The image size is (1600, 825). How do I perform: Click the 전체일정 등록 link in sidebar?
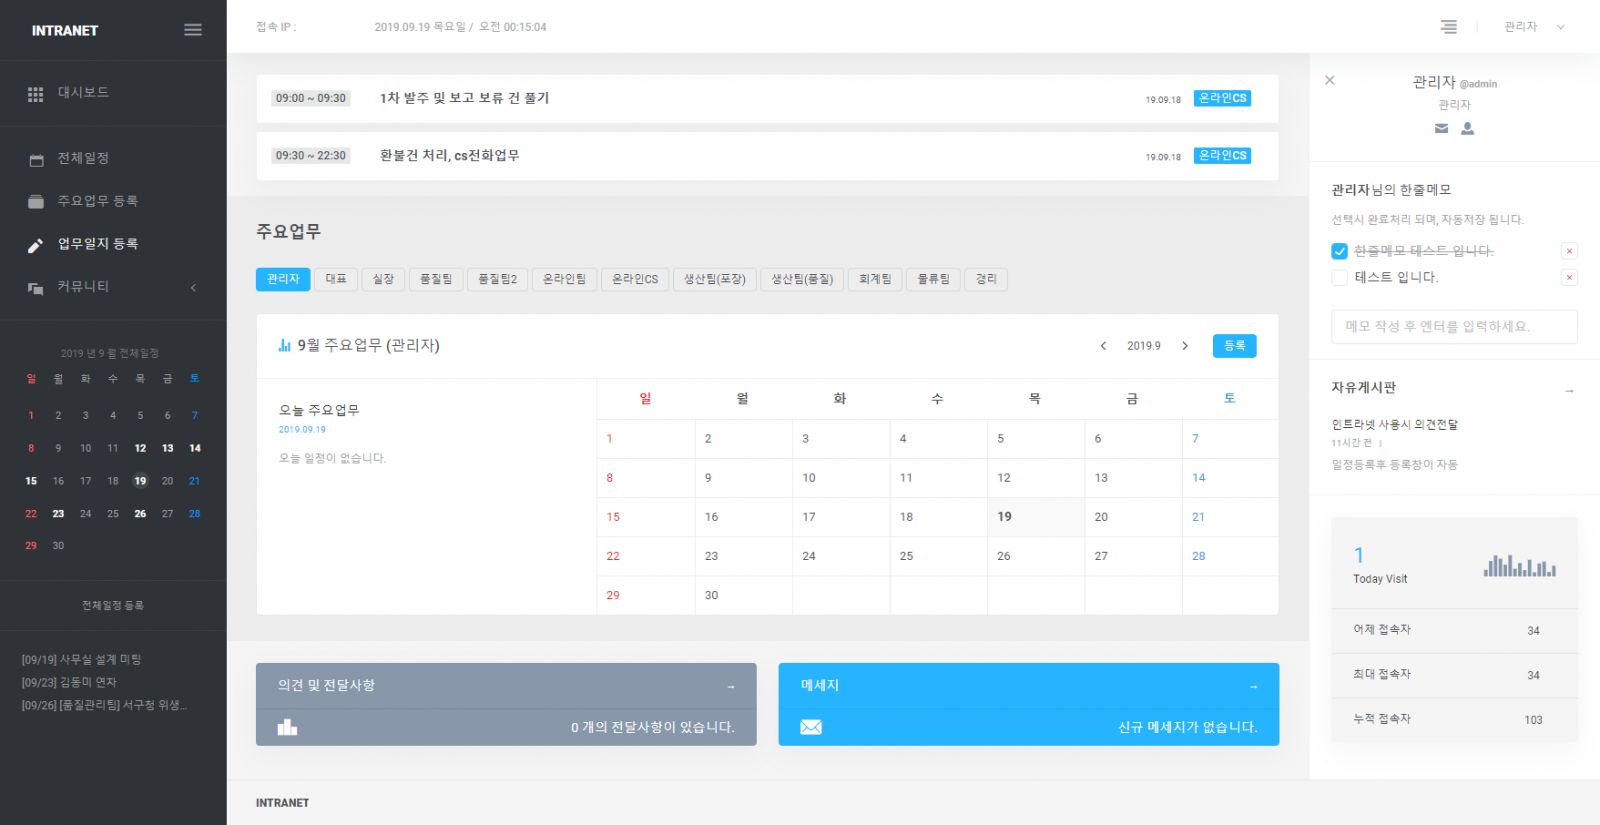tap(112, 605)
